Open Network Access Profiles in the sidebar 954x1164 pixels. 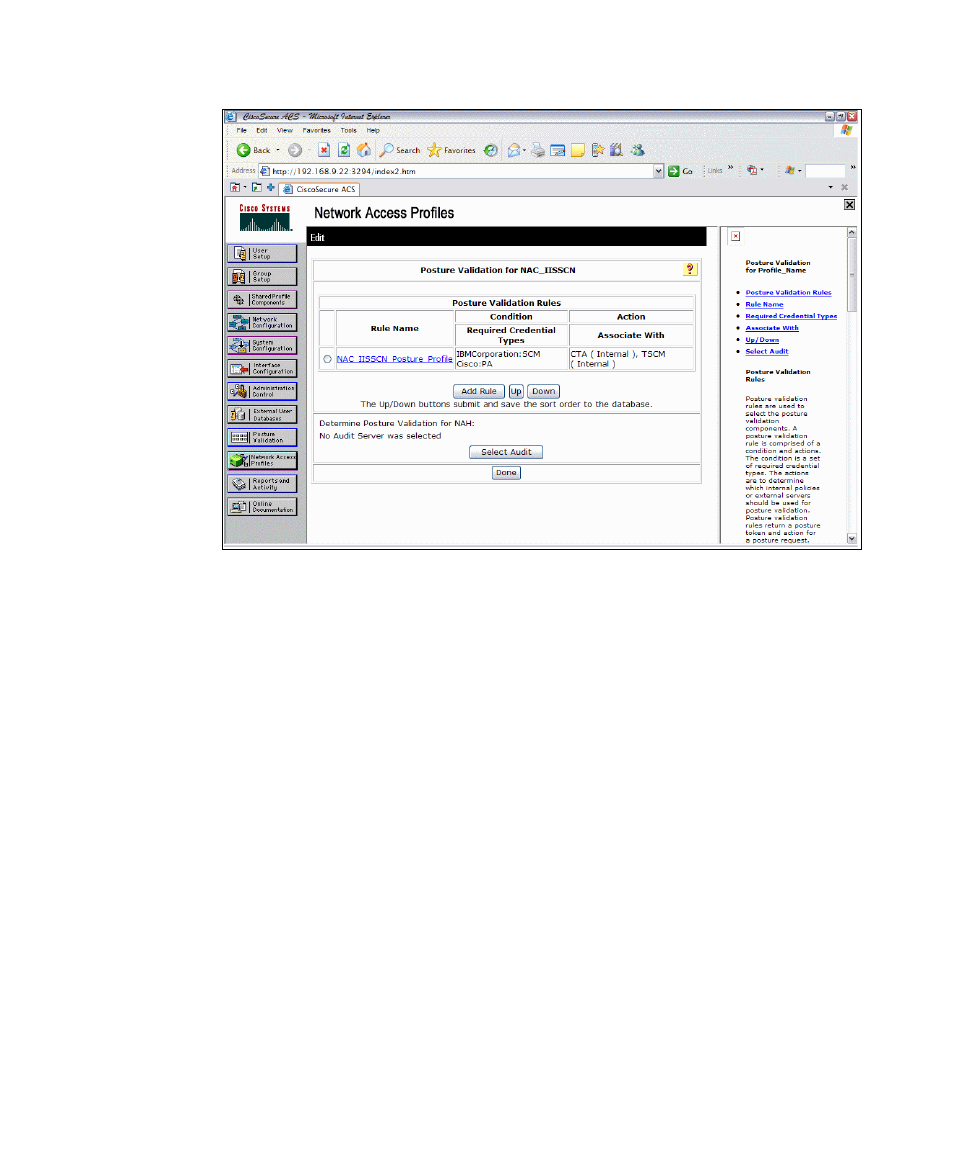262,460
